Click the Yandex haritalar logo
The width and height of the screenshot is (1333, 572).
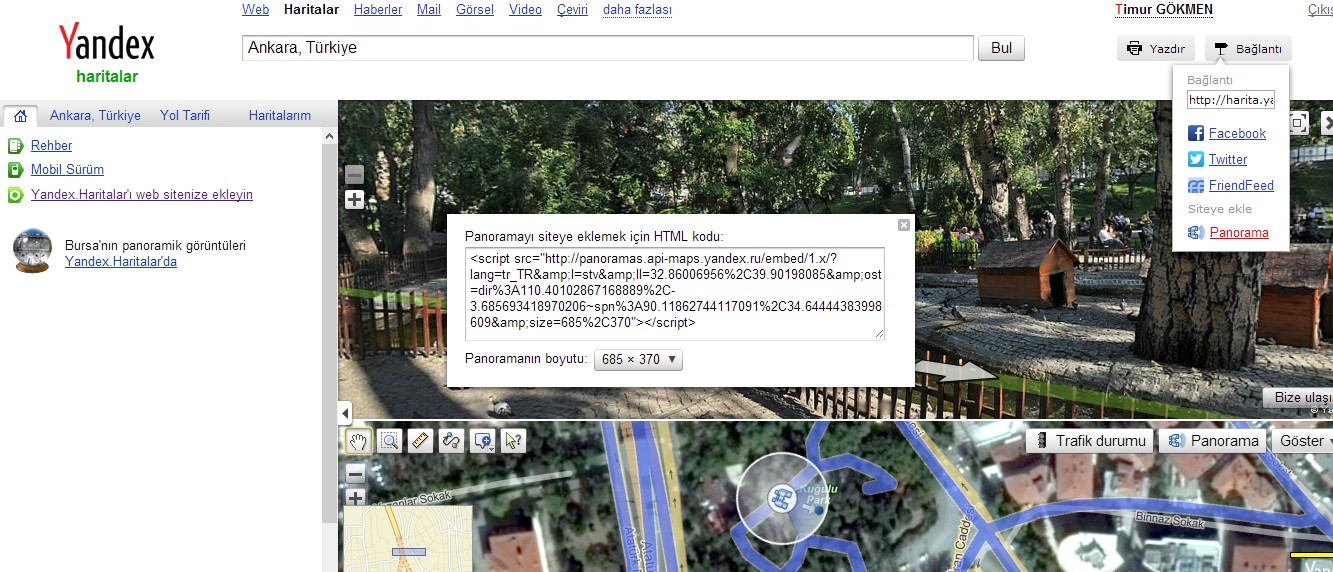pos(106,53)
